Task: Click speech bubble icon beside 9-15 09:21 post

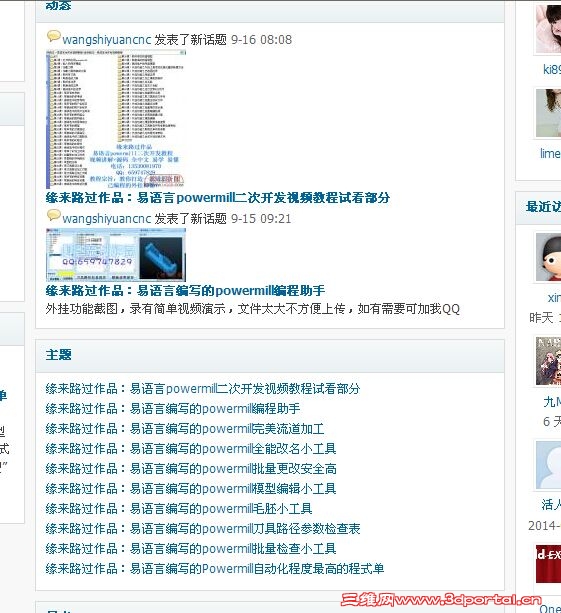Action: coord(54,215)
